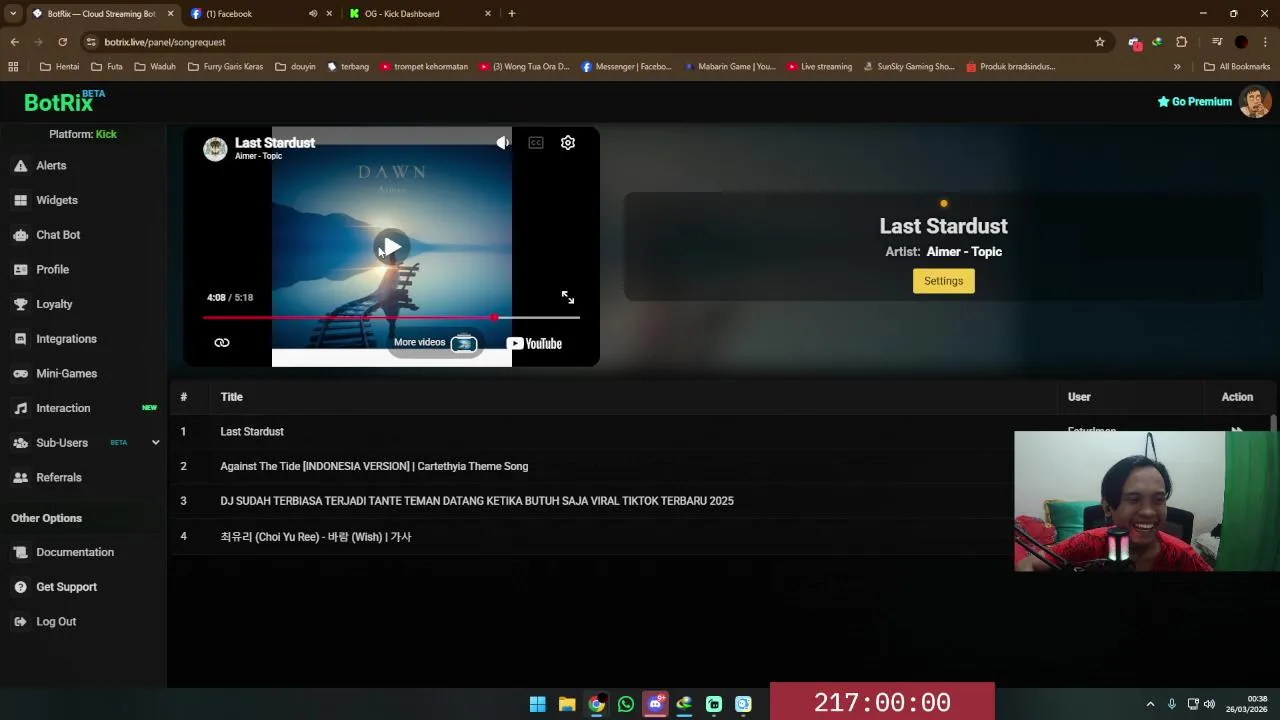
Task: Click the Action column header
Action: pos(1237,397)
